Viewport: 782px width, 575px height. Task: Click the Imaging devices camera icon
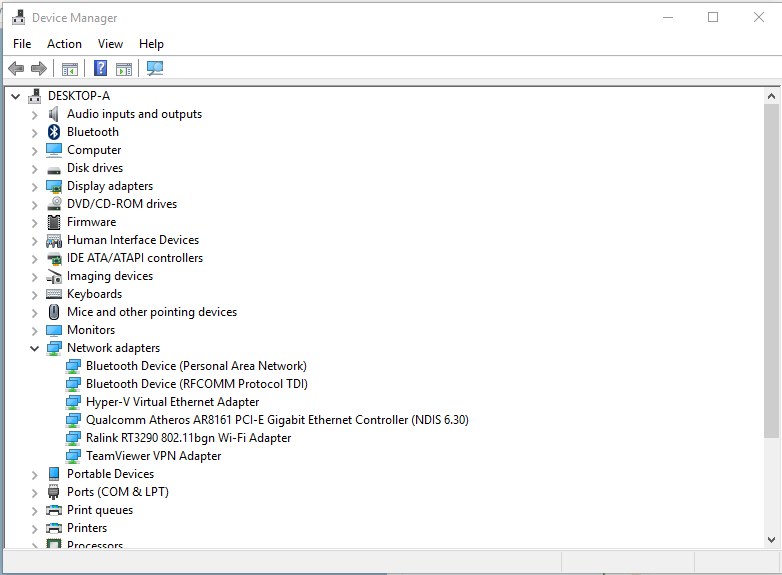[x=54, y=276]
